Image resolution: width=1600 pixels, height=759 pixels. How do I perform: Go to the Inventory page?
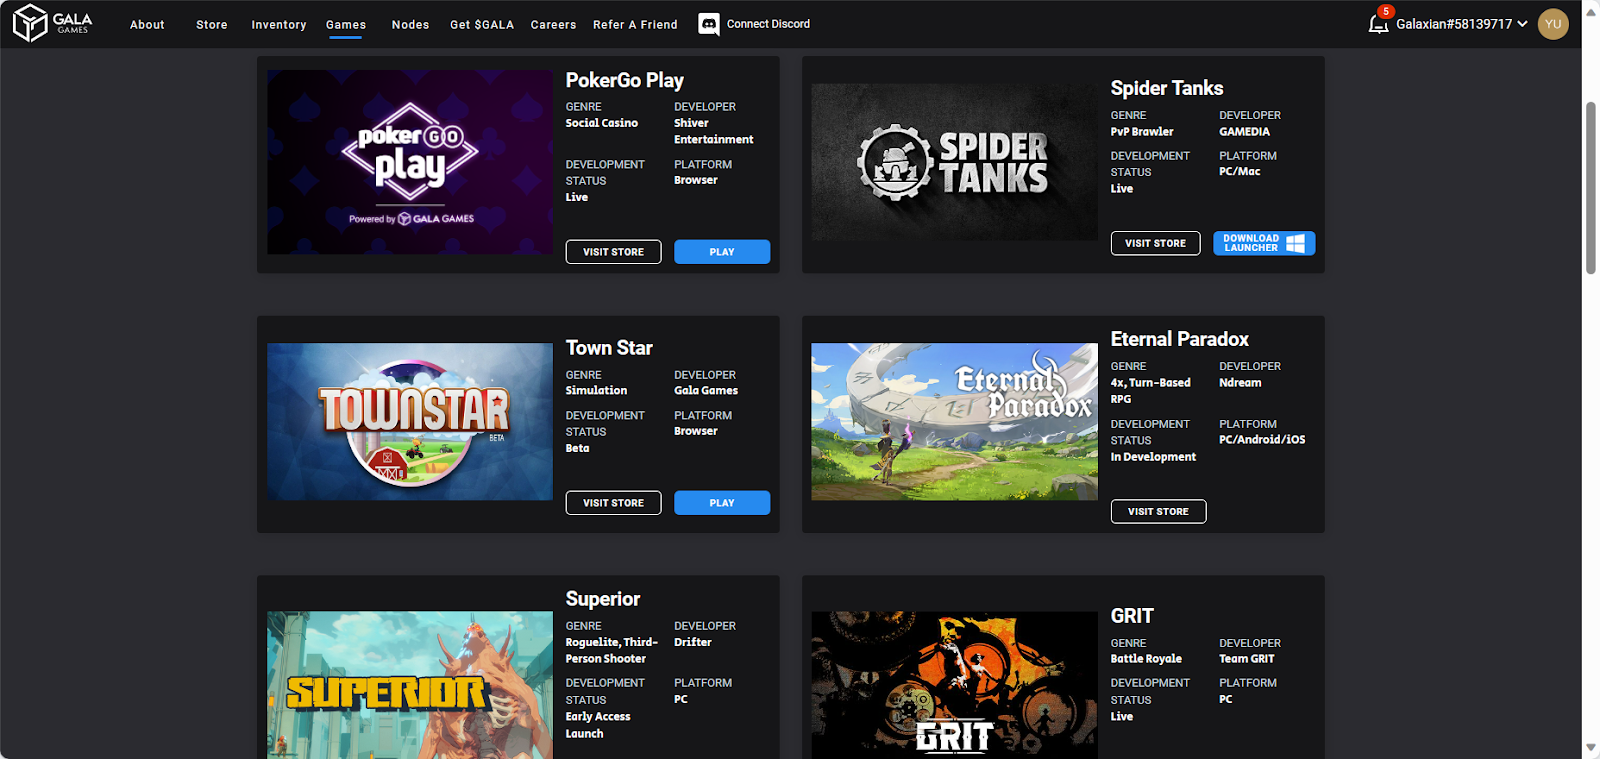click(x=278, y=25)
